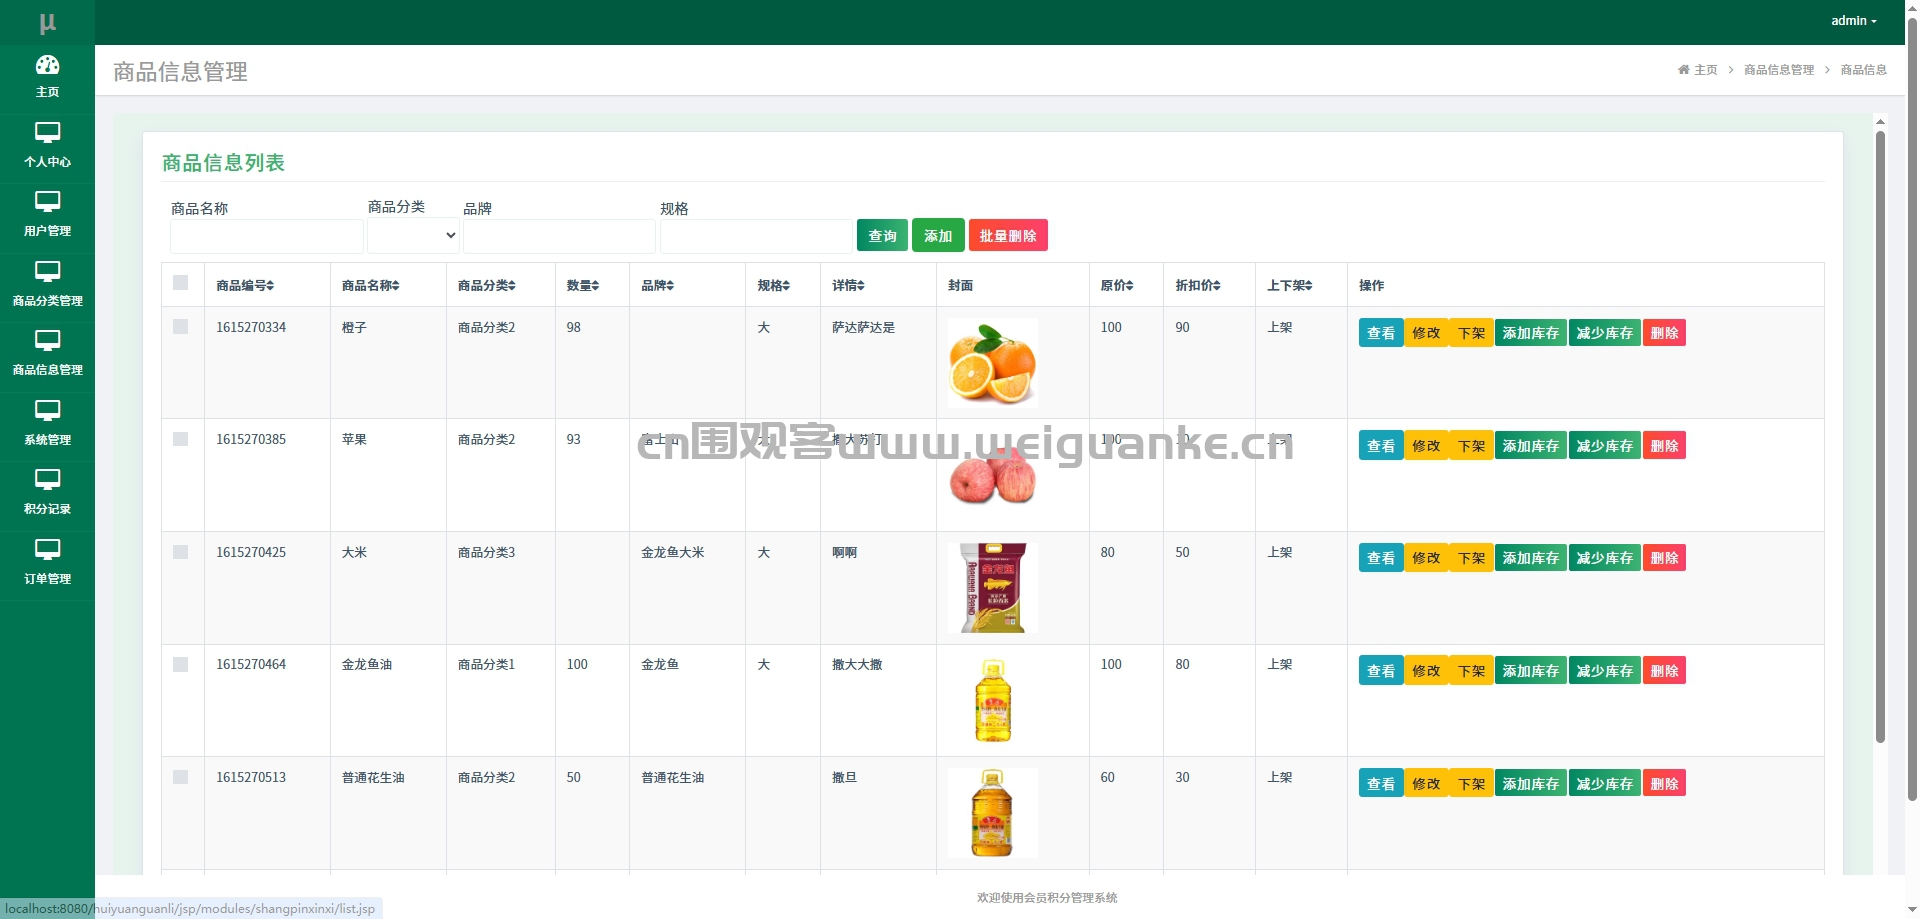Click 修改 for 普通花生油 row

point(1426,783)
